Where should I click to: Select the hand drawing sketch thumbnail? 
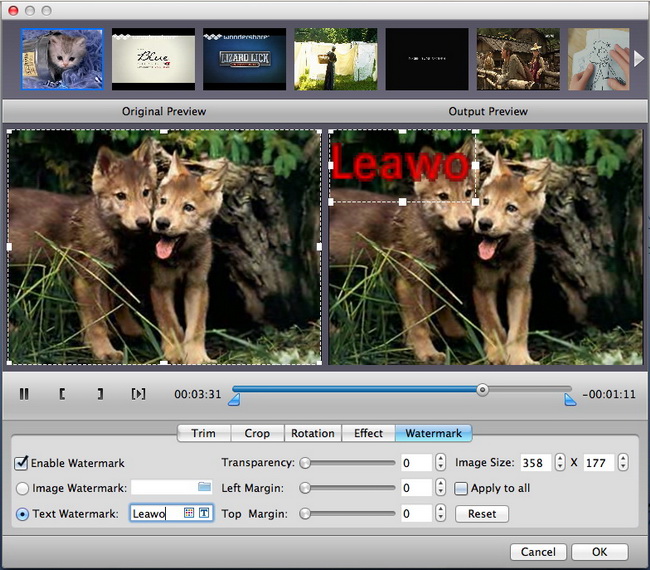599,59
